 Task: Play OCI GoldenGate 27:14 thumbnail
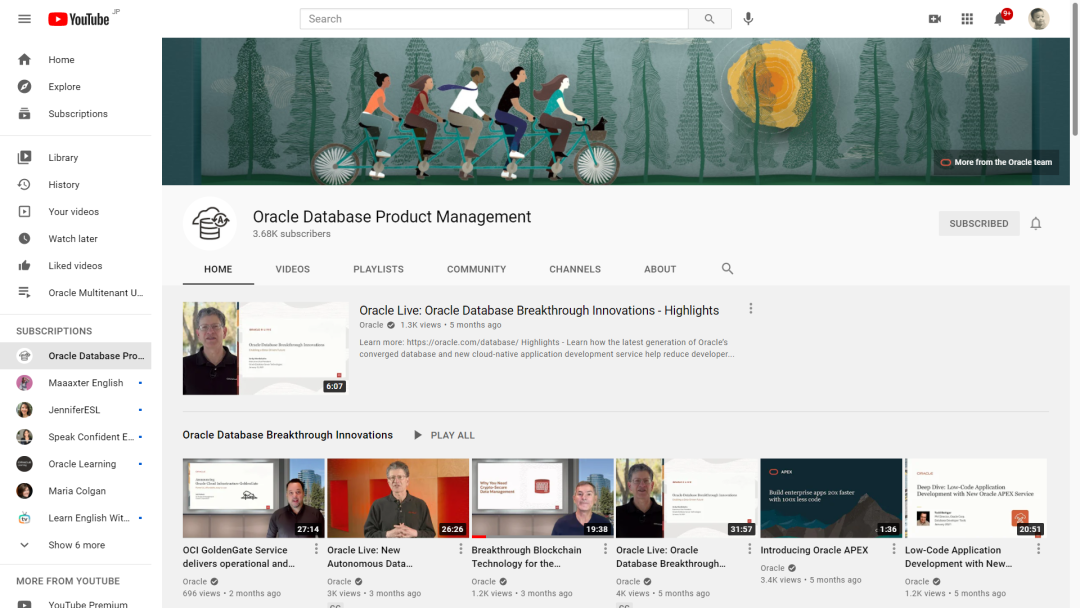tap(253, 498)
